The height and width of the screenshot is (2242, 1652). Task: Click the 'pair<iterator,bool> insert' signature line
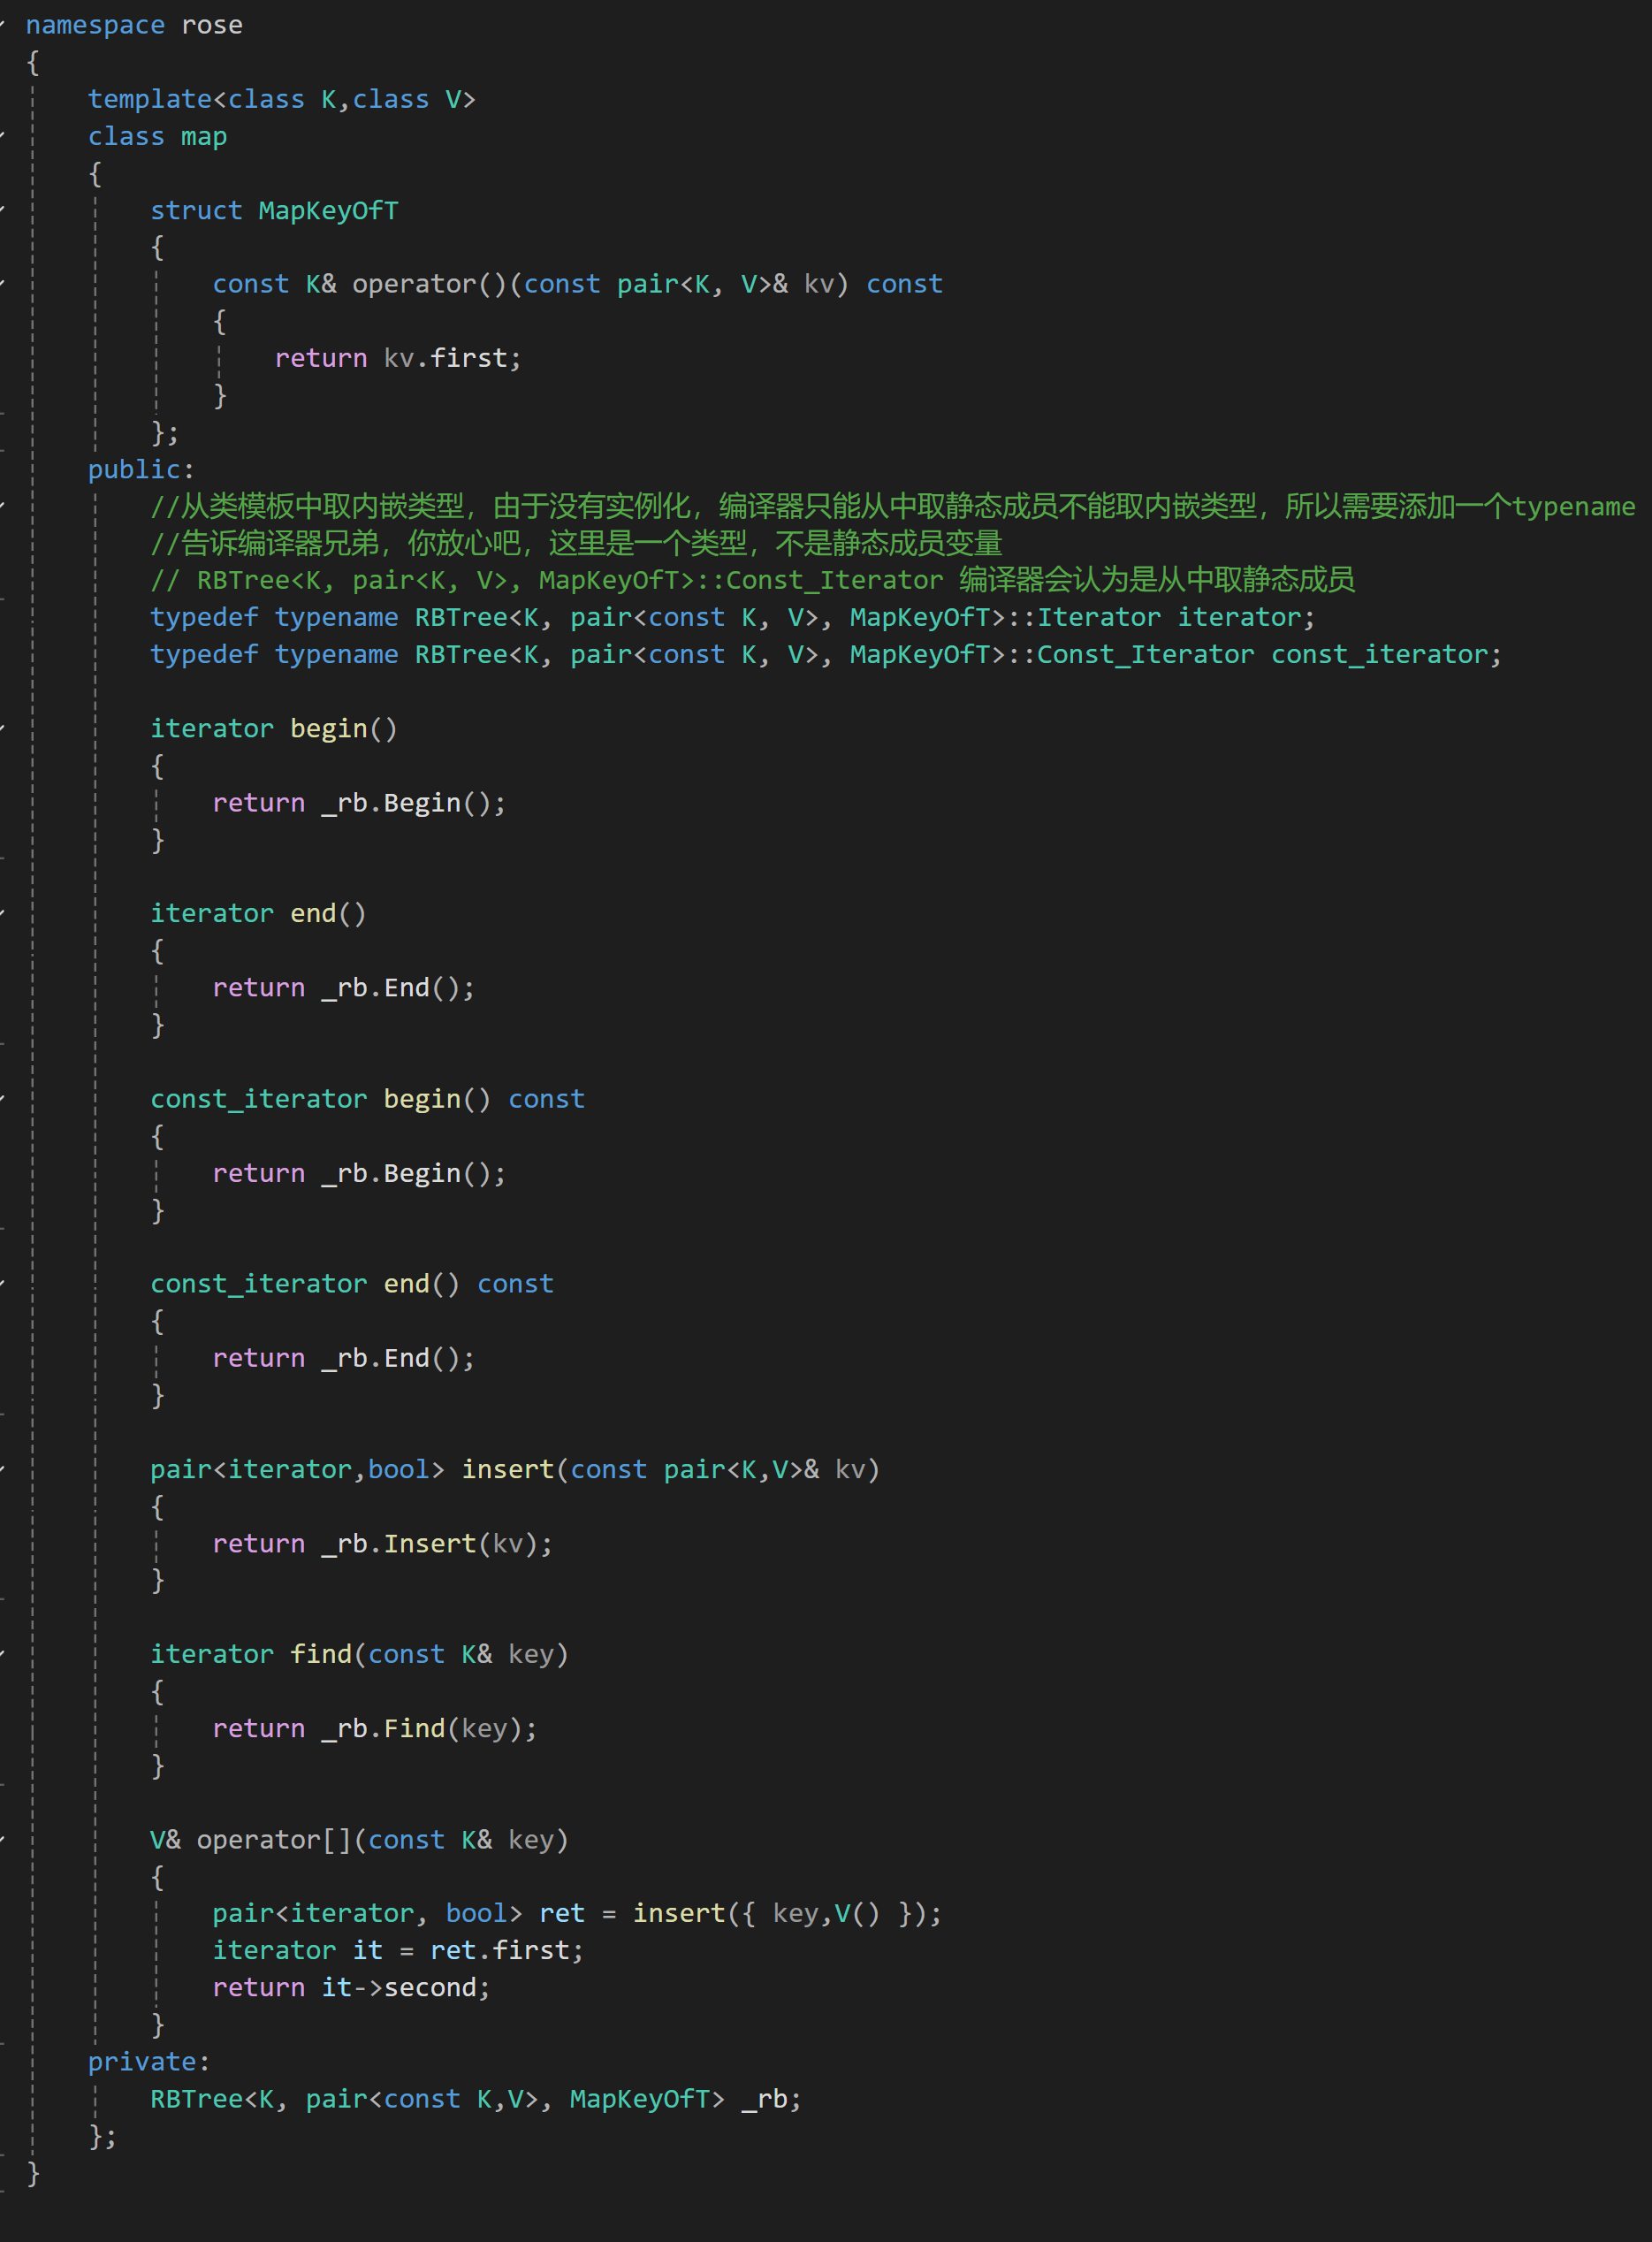pyautogui.click(x=515, y=1469)
